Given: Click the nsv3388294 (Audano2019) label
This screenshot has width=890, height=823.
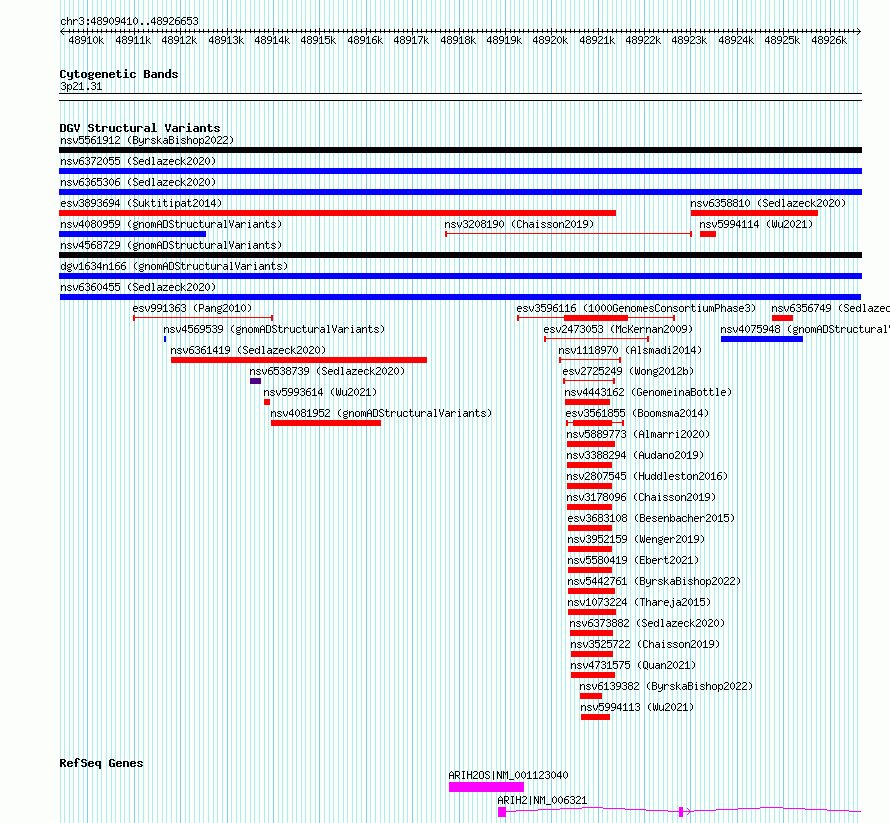Looking at the screenshot, I should [635, 455].
